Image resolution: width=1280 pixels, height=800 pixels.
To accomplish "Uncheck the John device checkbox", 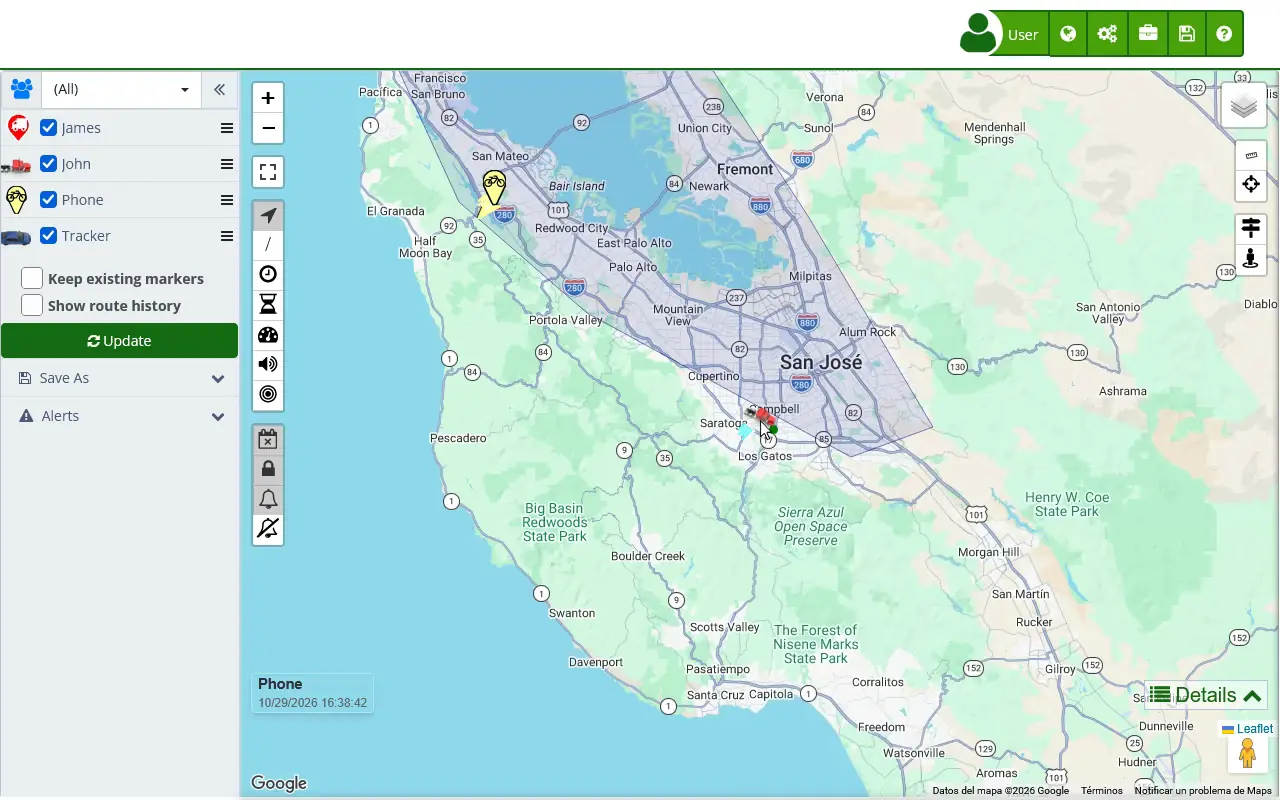I will click(48, 164).
